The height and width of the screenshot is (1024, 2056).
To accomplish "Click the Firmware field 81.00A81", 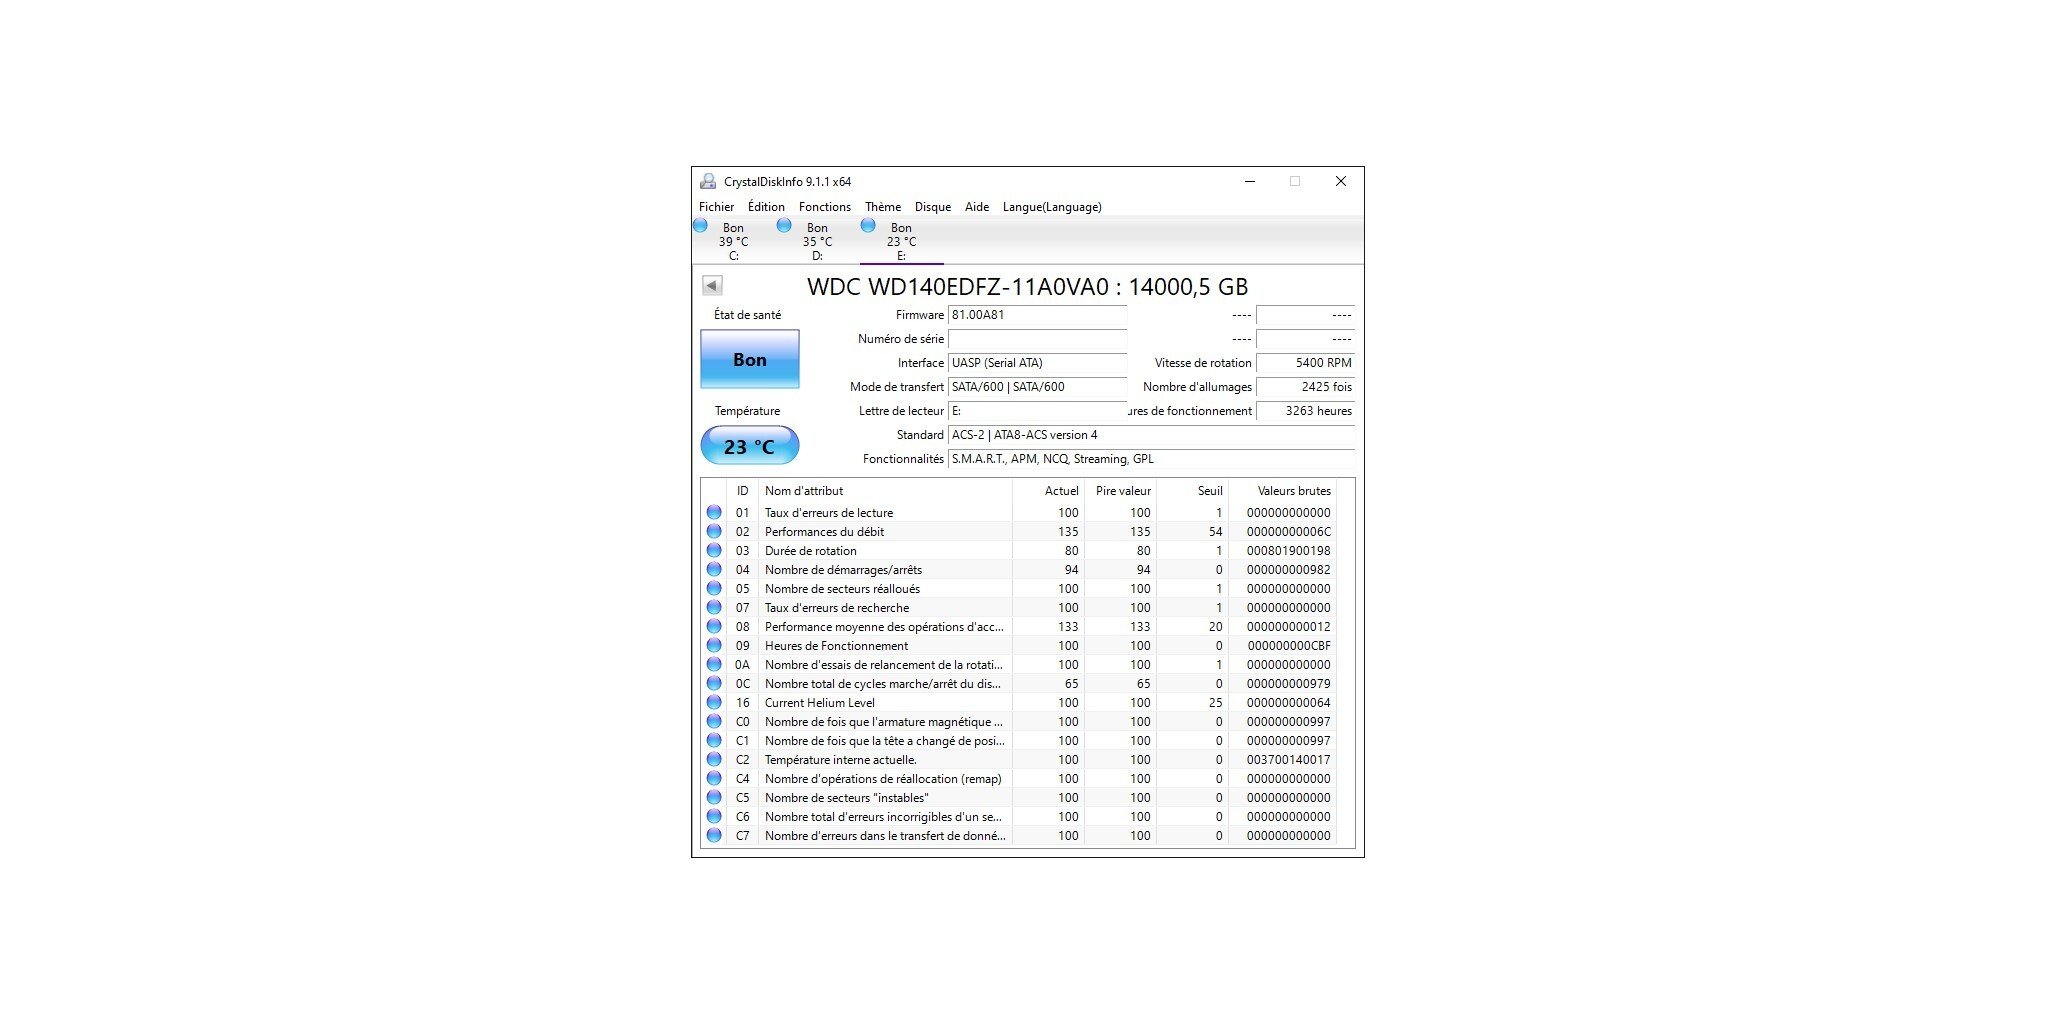I will 1037,315.
